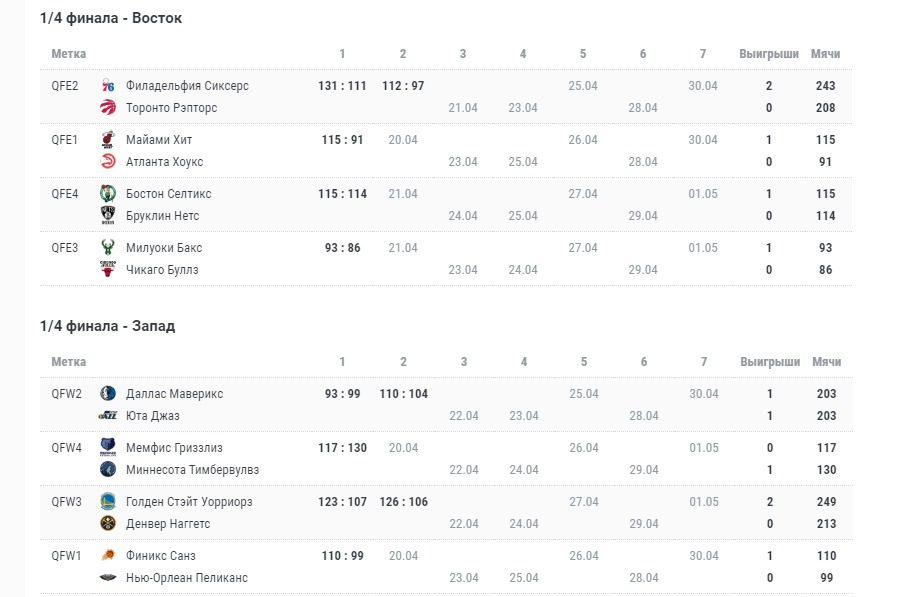Click the Phoenix Suns team logo
902x597 pixels.
point(108,556)
